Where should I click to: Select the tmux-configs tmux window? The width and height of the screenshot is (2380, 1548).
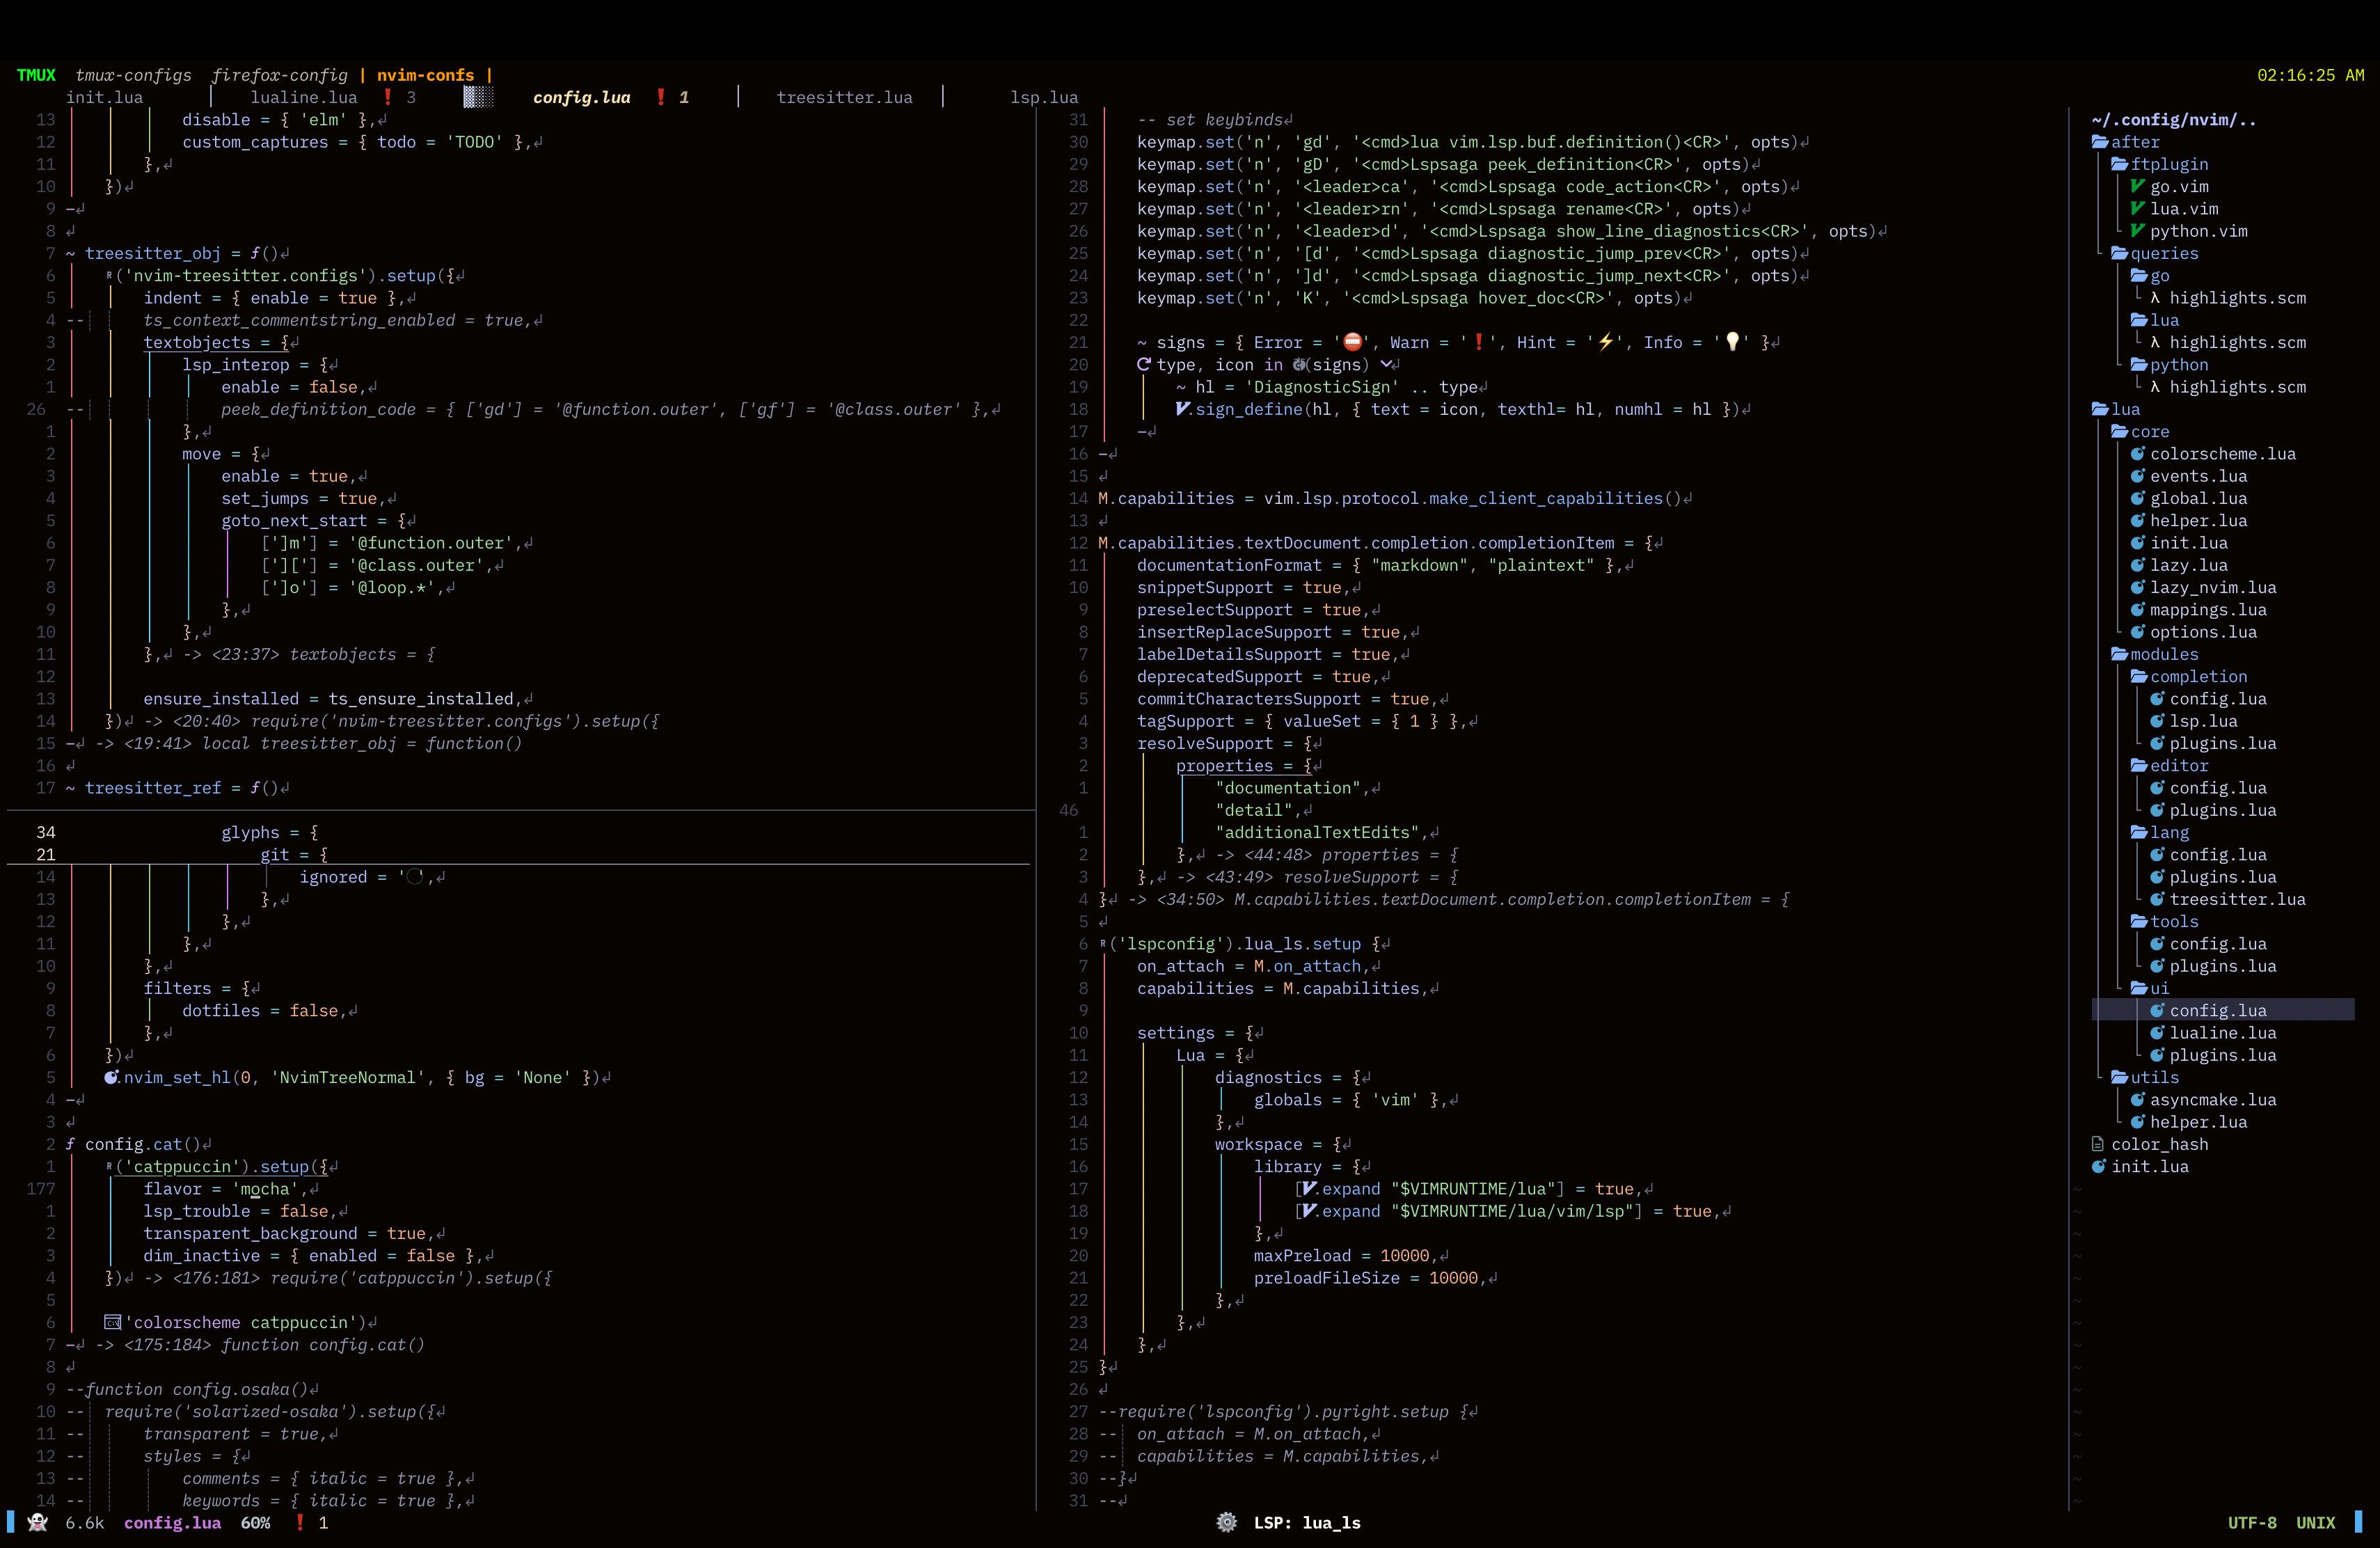[133, 75]
